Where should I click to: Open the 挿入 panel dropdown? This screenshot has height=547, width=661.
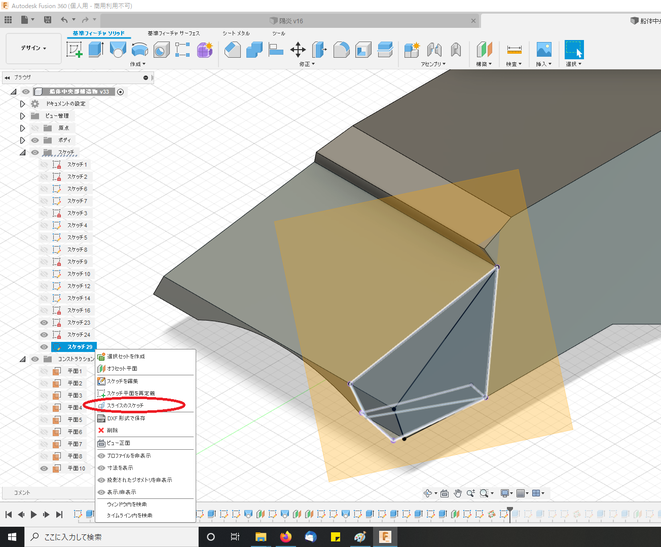tap(543, 64)
